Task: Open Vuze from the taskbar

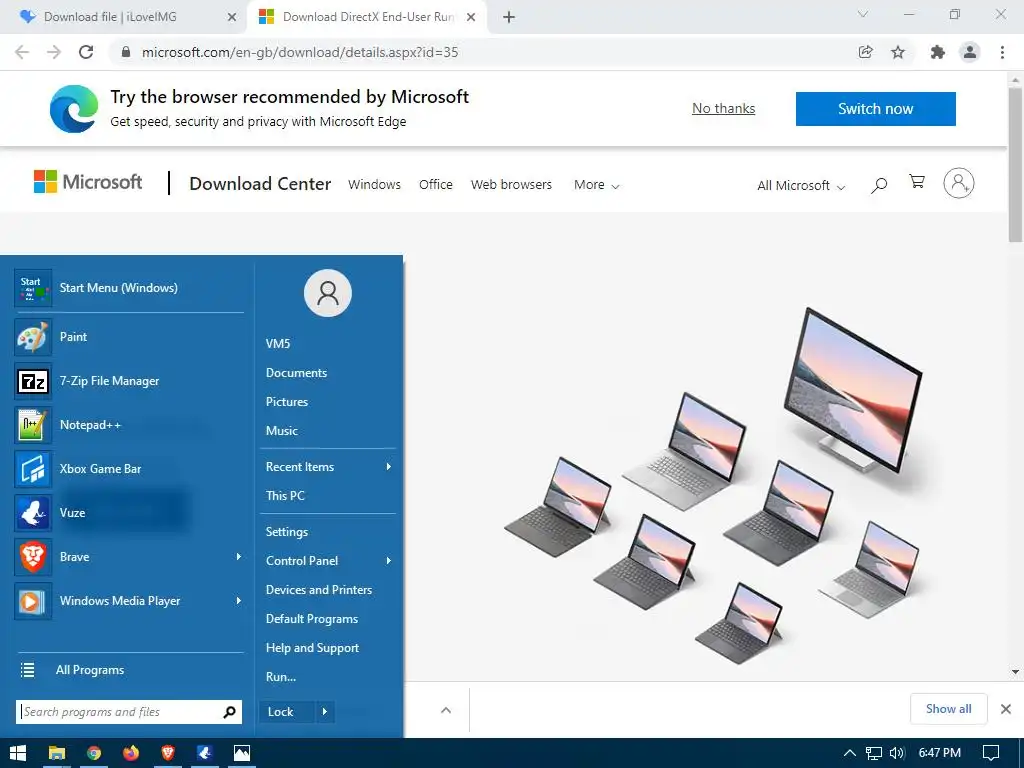Action: tap(204, 753)
